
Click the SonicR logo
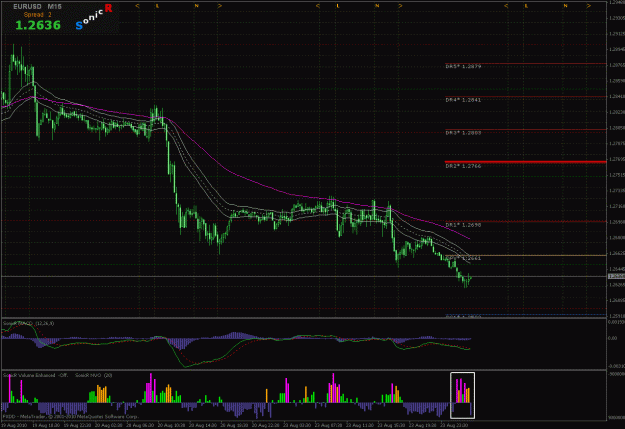pyautogui.click(x=94, y=17)
